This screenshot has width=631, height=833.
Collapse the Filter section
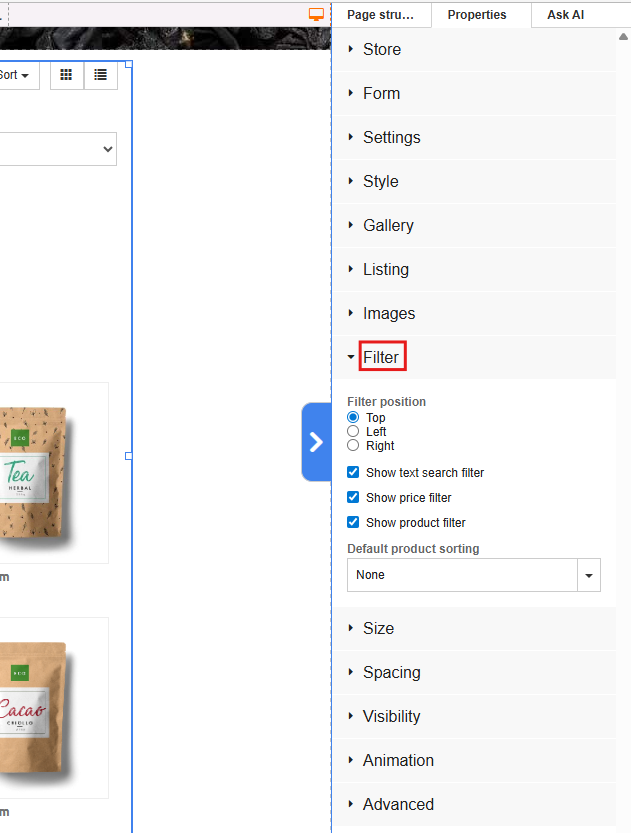tap(381, 357)
